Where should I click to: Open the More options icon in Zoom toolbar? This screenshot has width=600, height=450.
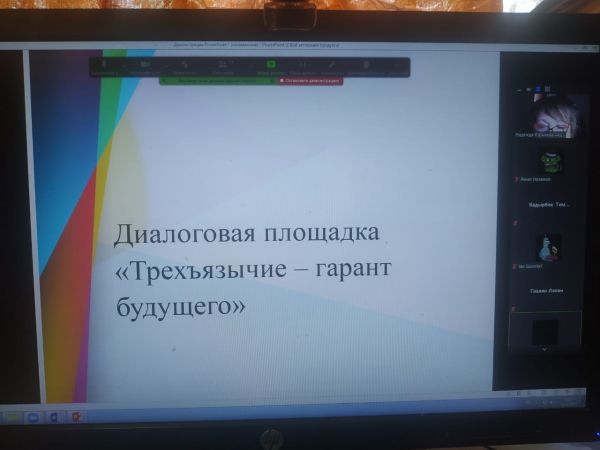[366, 66]
